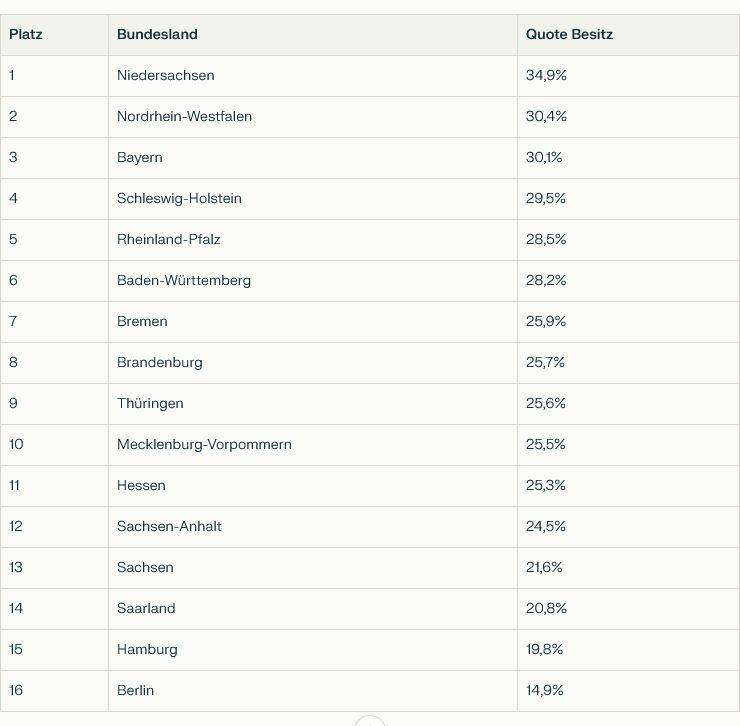Image resolution: width=740 pixels, height=726 pixels.
Task: Click the 34,9% value for Niedersachsen
Action: click(x=546, y=76)
